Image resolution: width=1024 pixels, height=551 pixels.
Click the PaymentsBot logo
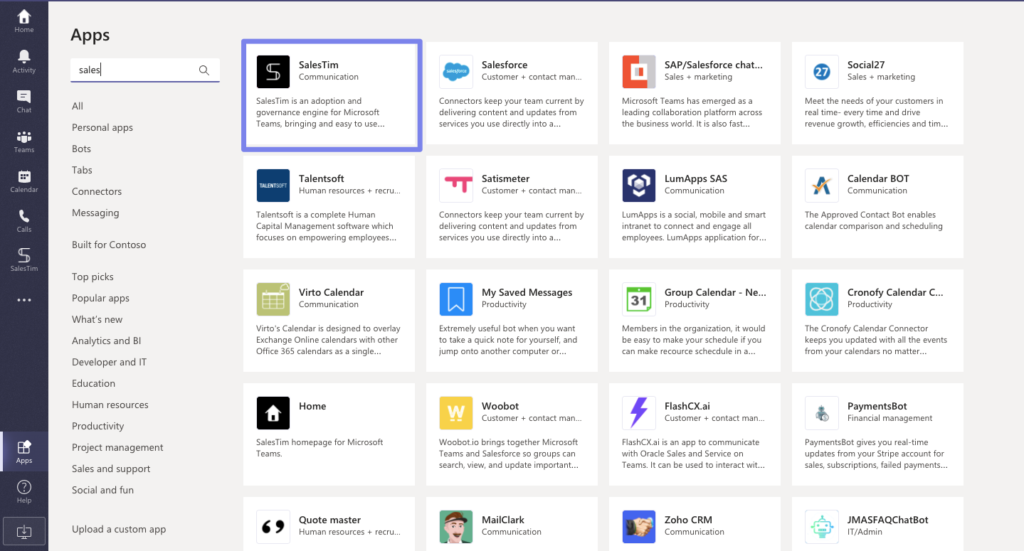822,413
